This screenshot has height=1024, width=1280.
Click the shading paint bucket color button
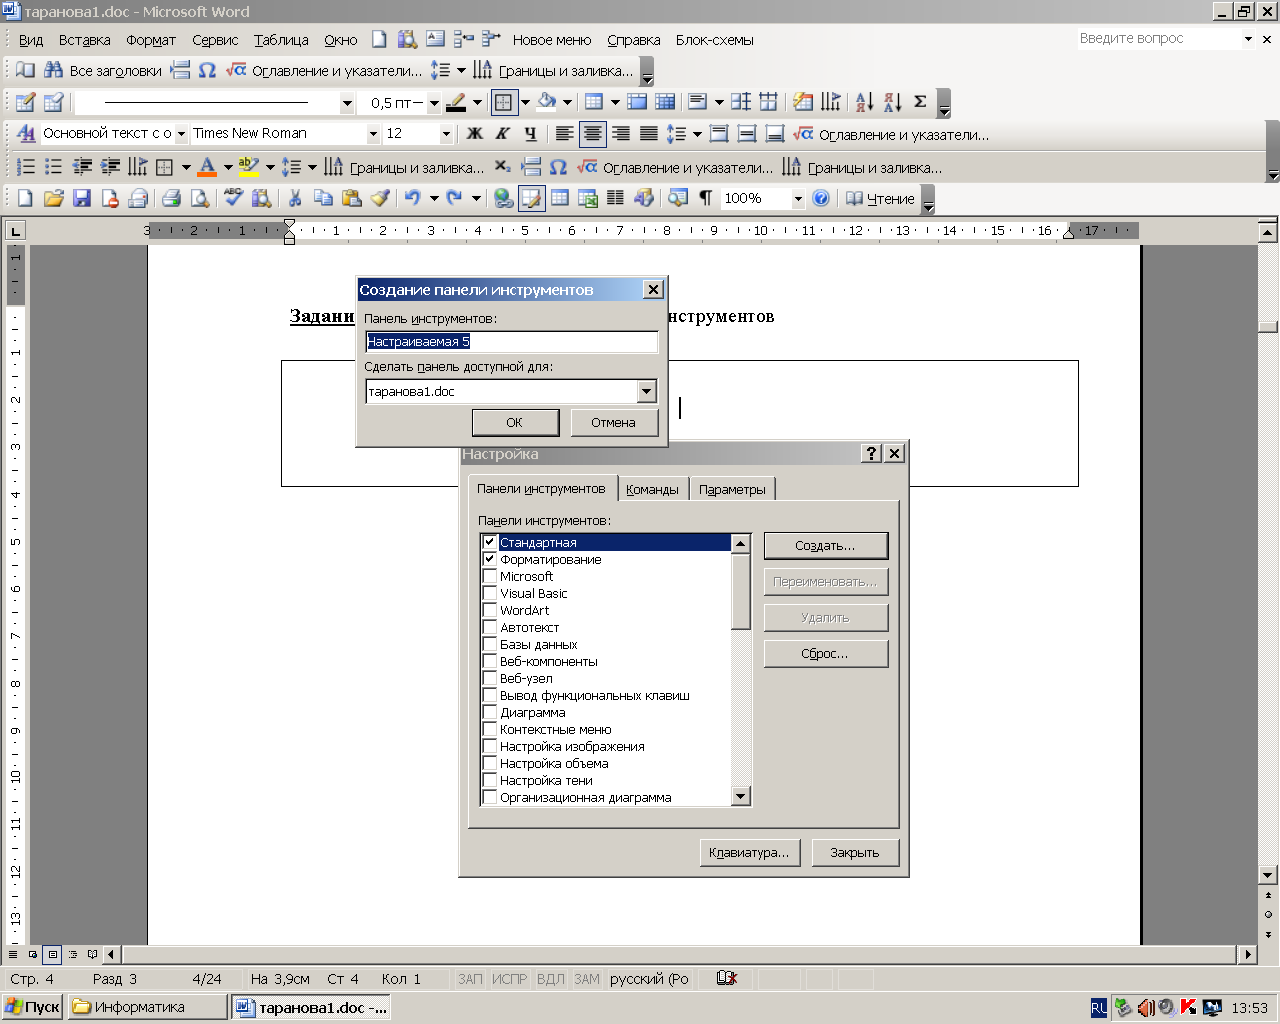pyautogui.click(x=546, y=101)
